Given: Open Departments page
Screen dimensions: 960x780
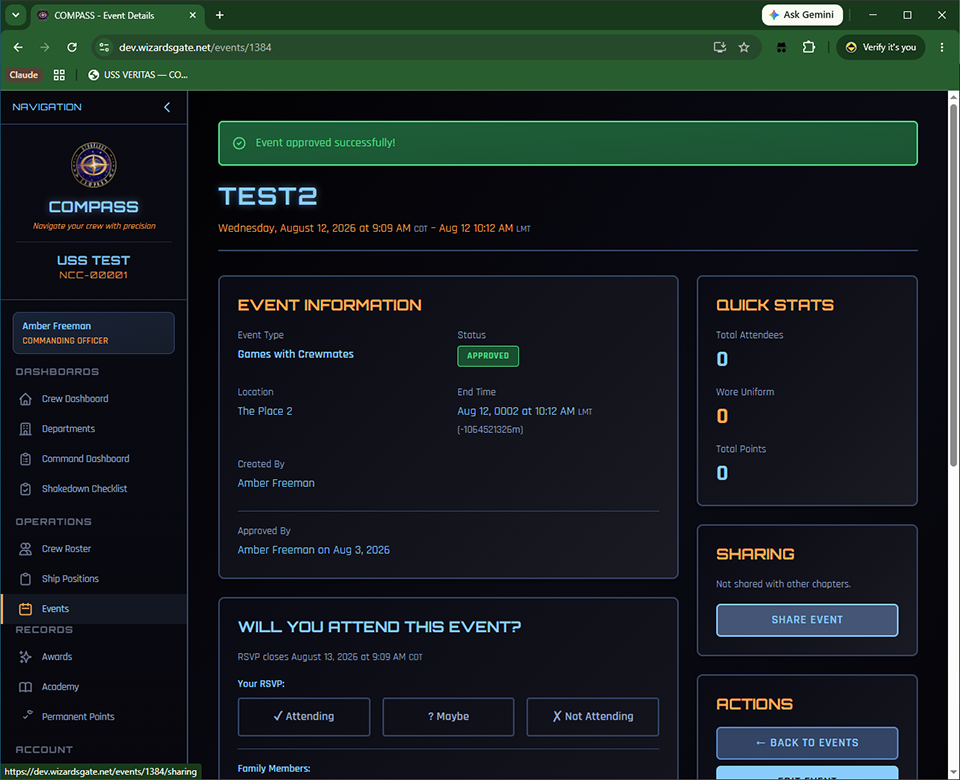Looking at the screenshot, I should point(68,429).
